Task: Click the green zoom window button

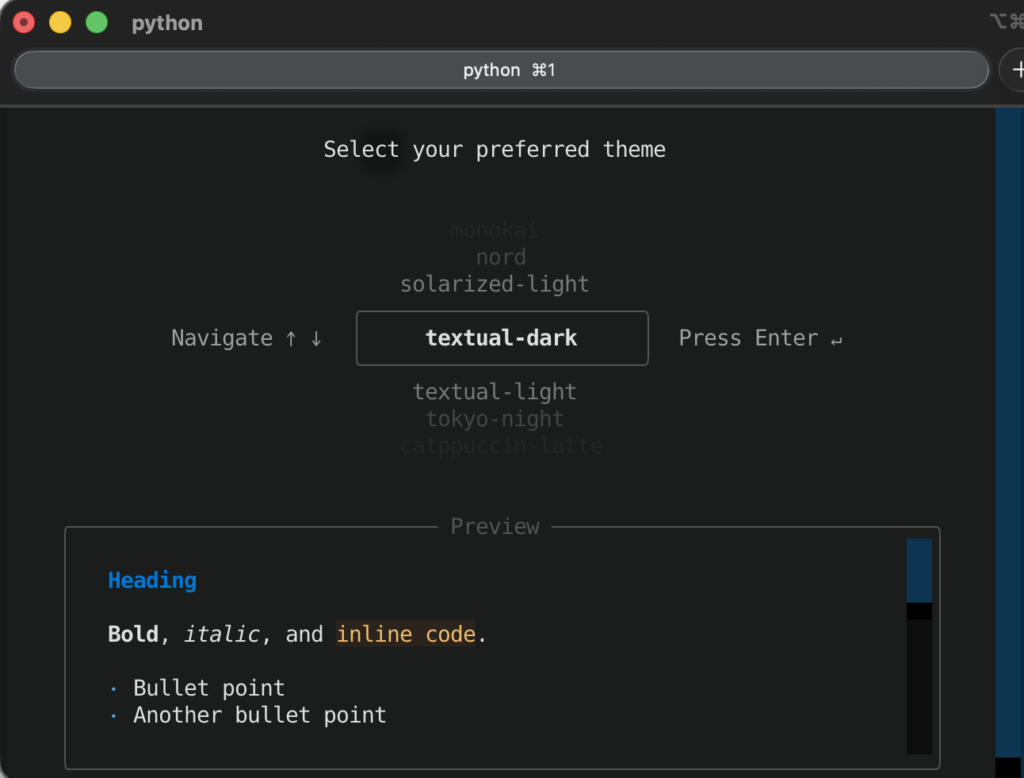Action: (x=96, y=22)
